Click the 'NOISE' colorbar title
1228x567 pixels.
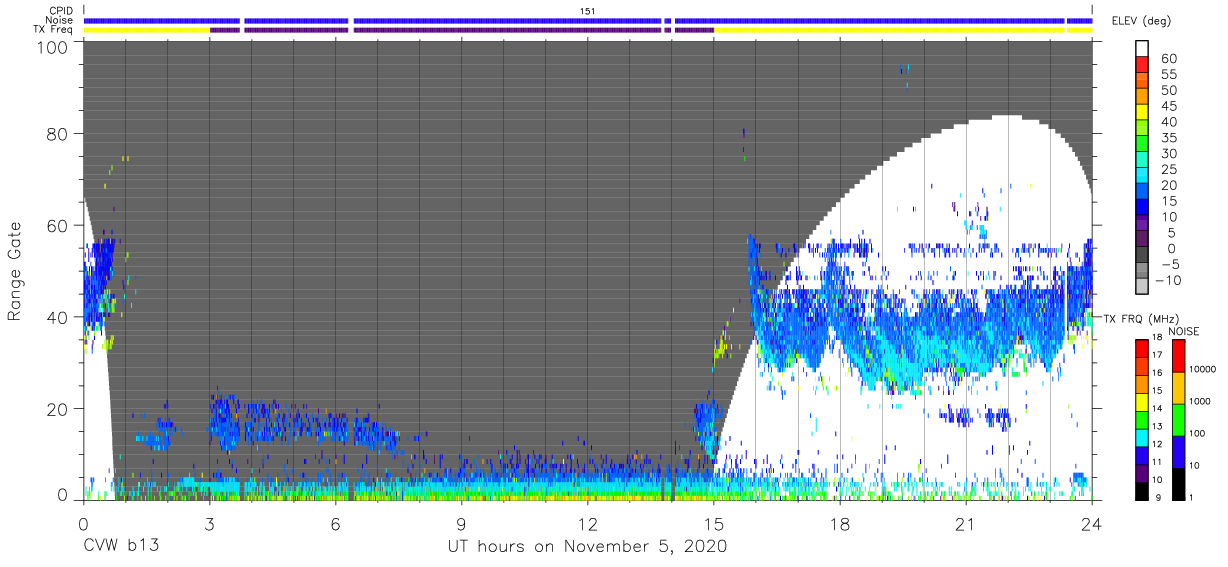(x=1185, y=331)
